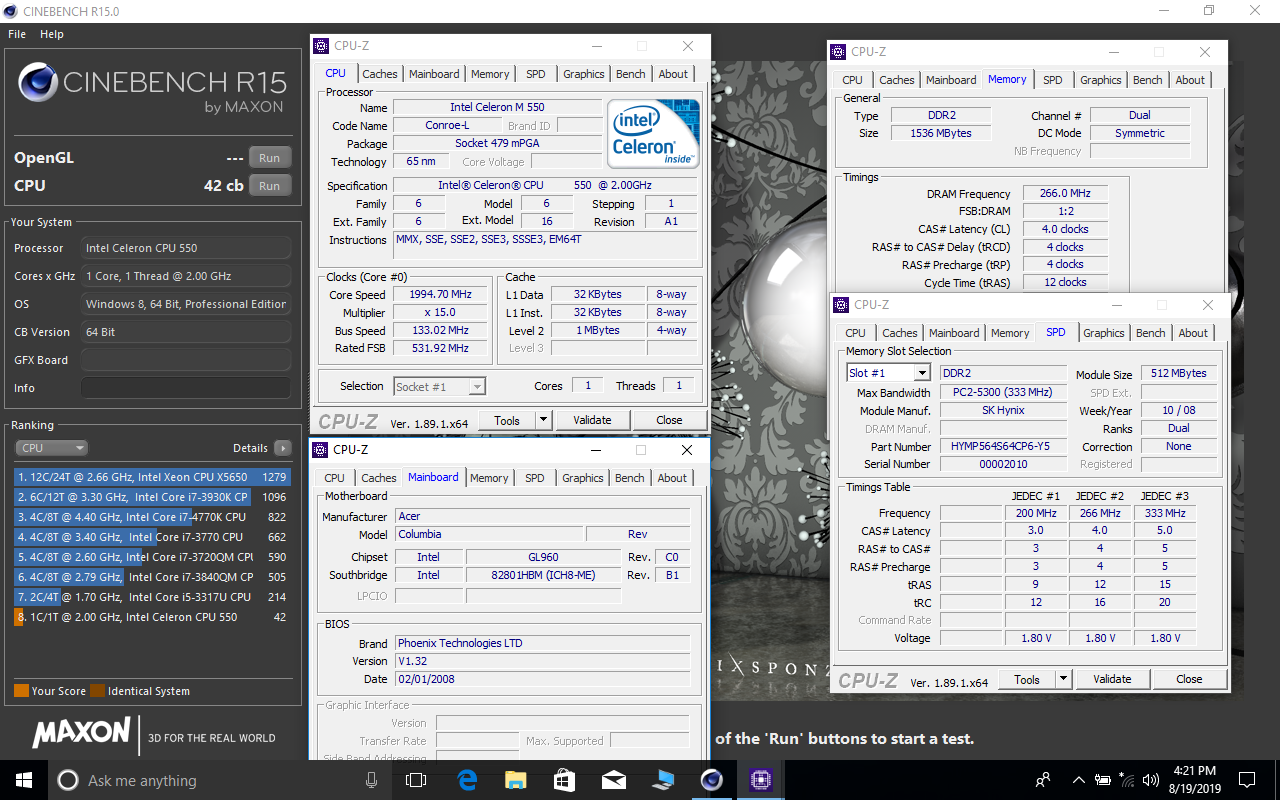Expand ranking Details arrow button

(283, 448)
